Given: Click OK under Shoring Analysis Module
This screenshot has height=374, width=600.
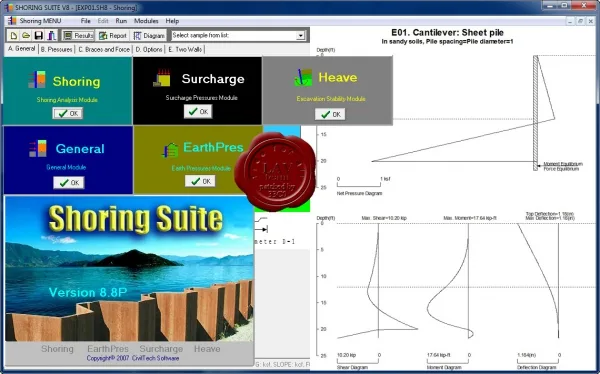Looking at the screenshot, I should [68, 113].
